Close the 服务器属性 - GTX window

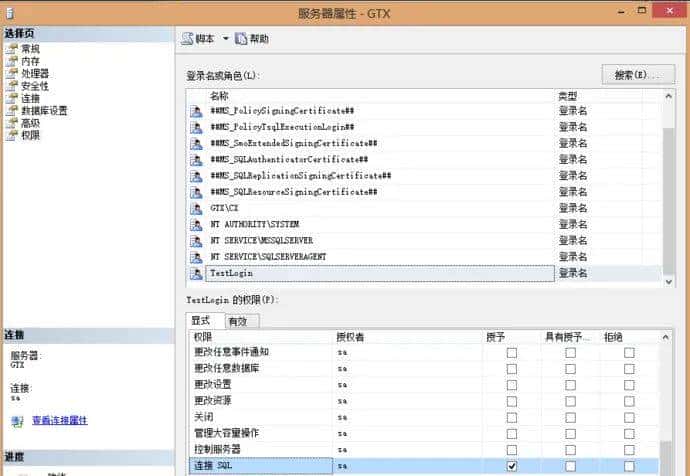coord(669,11)
